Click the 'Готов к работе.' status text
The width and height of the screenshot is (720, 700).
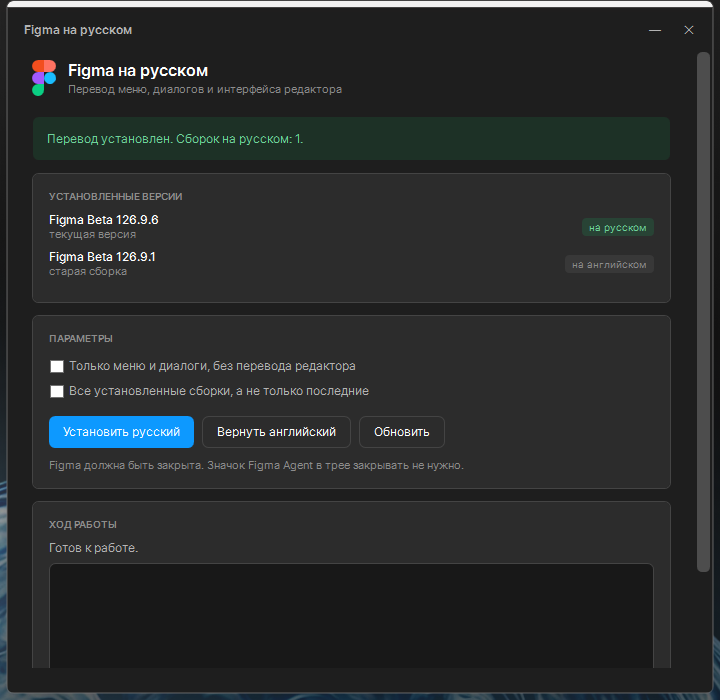click(94, 548)
